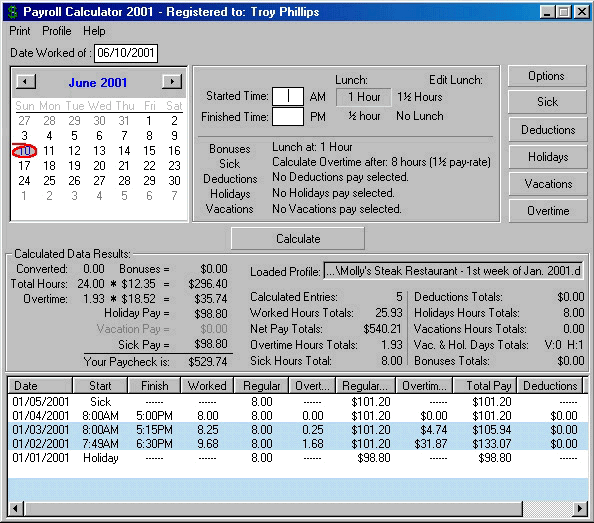This screenshot has width=594, height=523.
Task: Click right arrow of horizontal scrollbar
Action: 579,508
